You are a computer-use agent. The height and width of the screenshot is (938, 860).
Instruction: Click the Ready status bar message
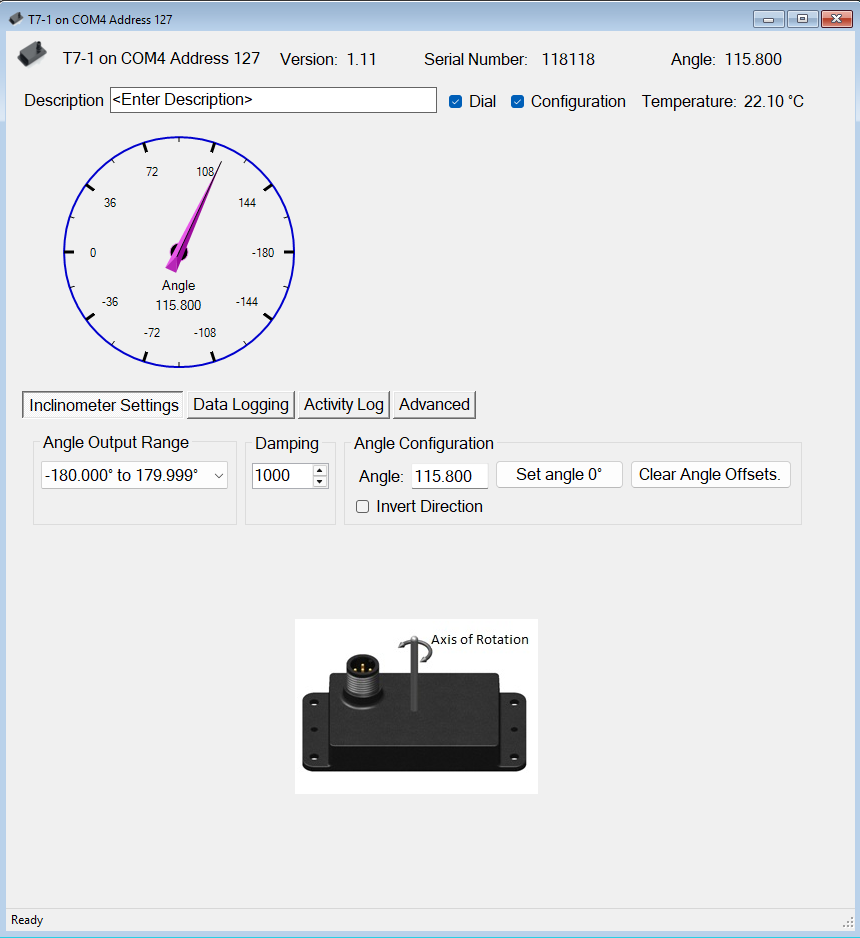tap(26, 920)
